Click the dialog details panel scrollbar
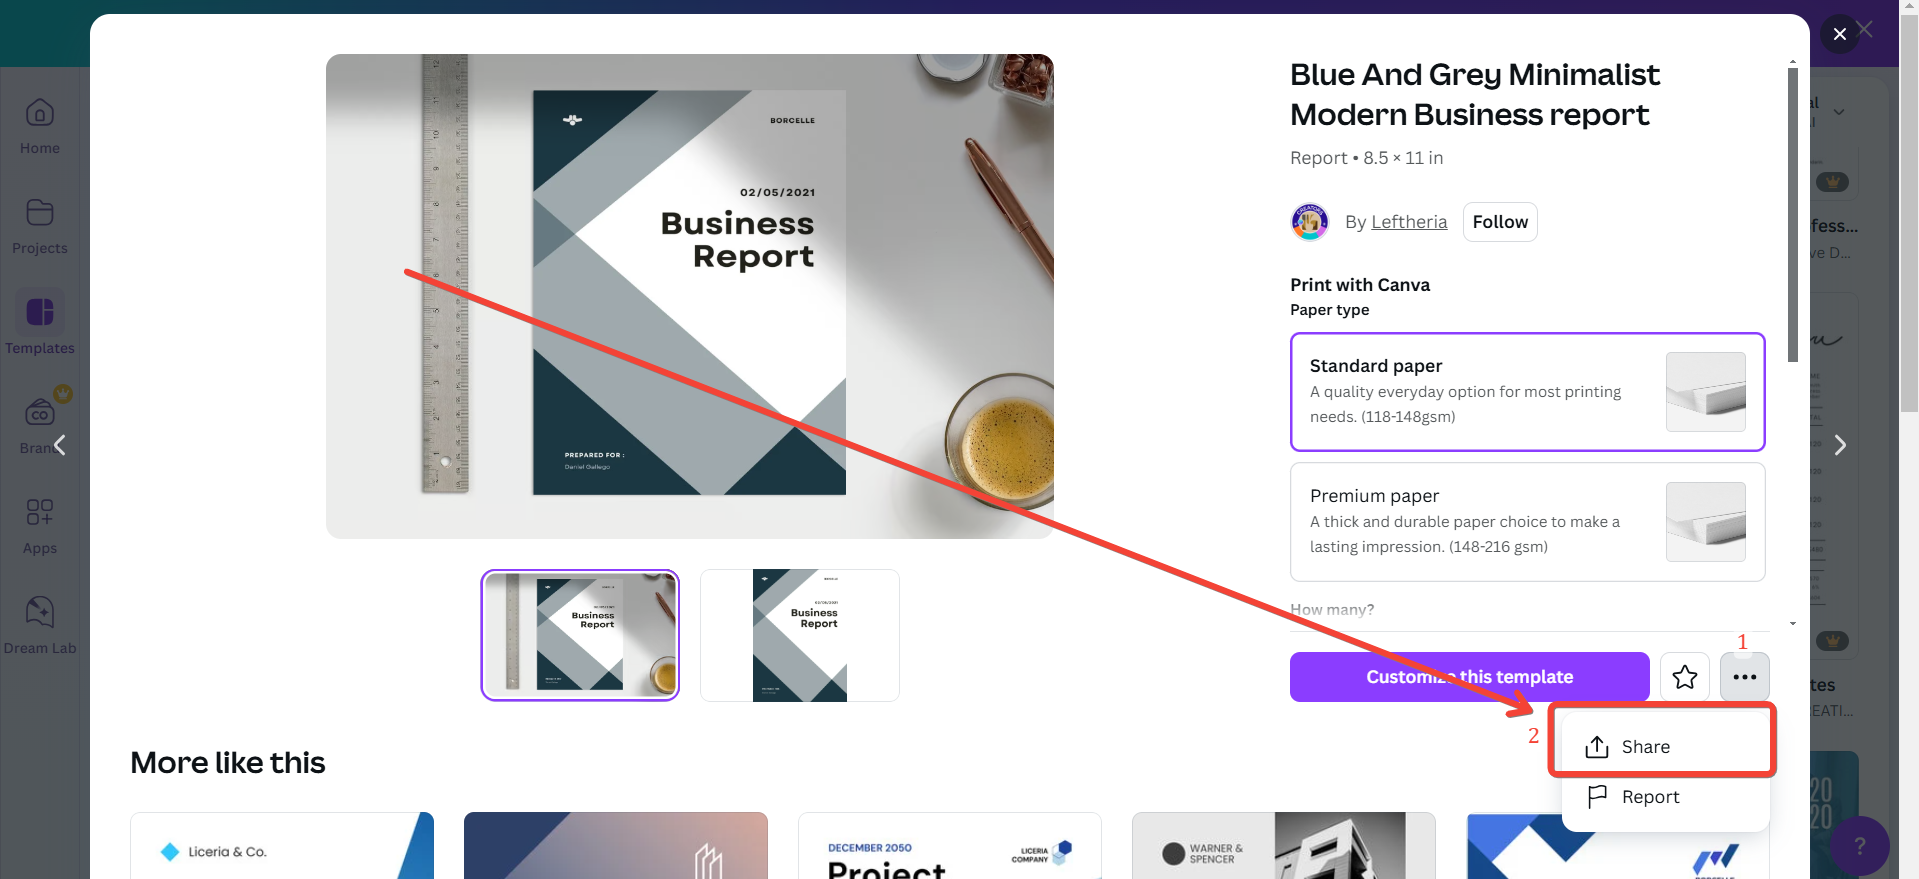The height and width of the screenshot is (879, 1919). [1793, 215]
